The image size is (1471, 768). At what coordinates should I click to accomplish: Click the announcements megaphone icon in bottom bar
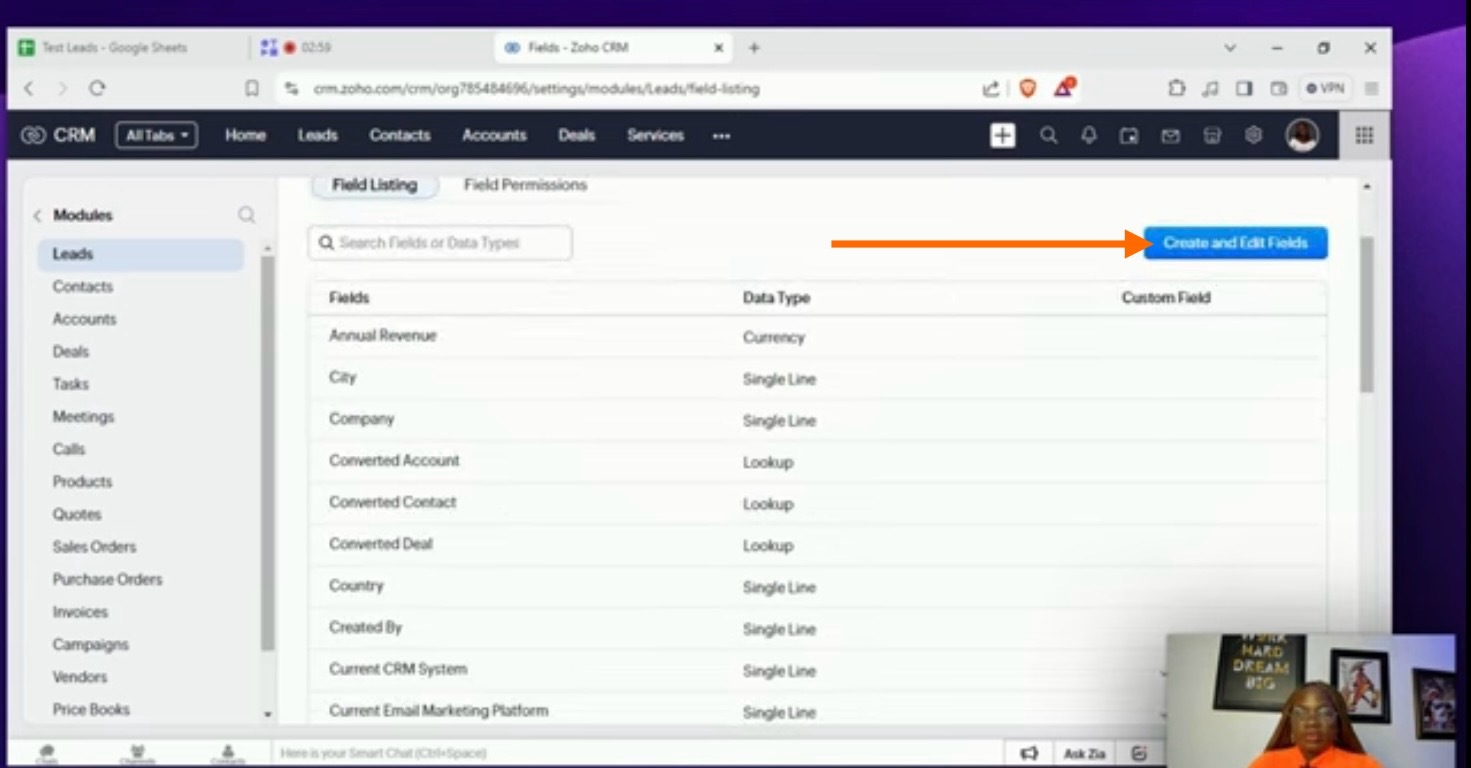click(x=1029, y=753)
